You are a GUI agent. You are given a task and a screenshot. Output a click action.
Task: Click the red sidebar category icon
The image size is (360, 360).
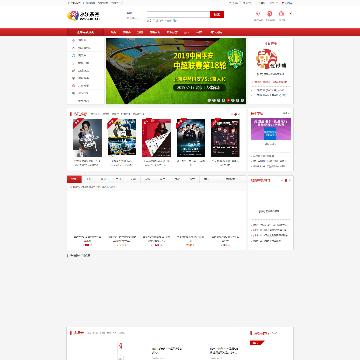pyautogui.click(x=73, y=86)
